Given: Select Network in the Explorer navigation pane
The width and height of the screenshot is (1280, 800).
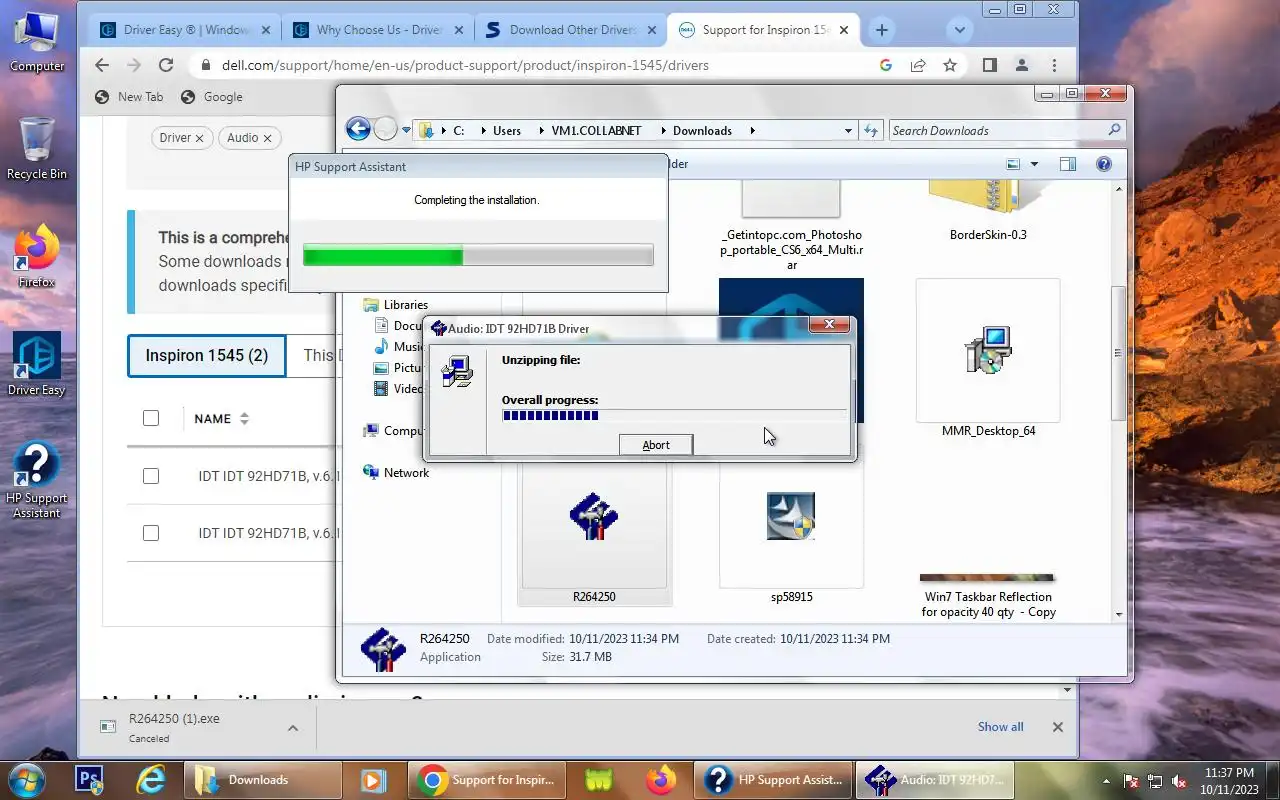Looking at the screenshot, I should coord(406,473).
